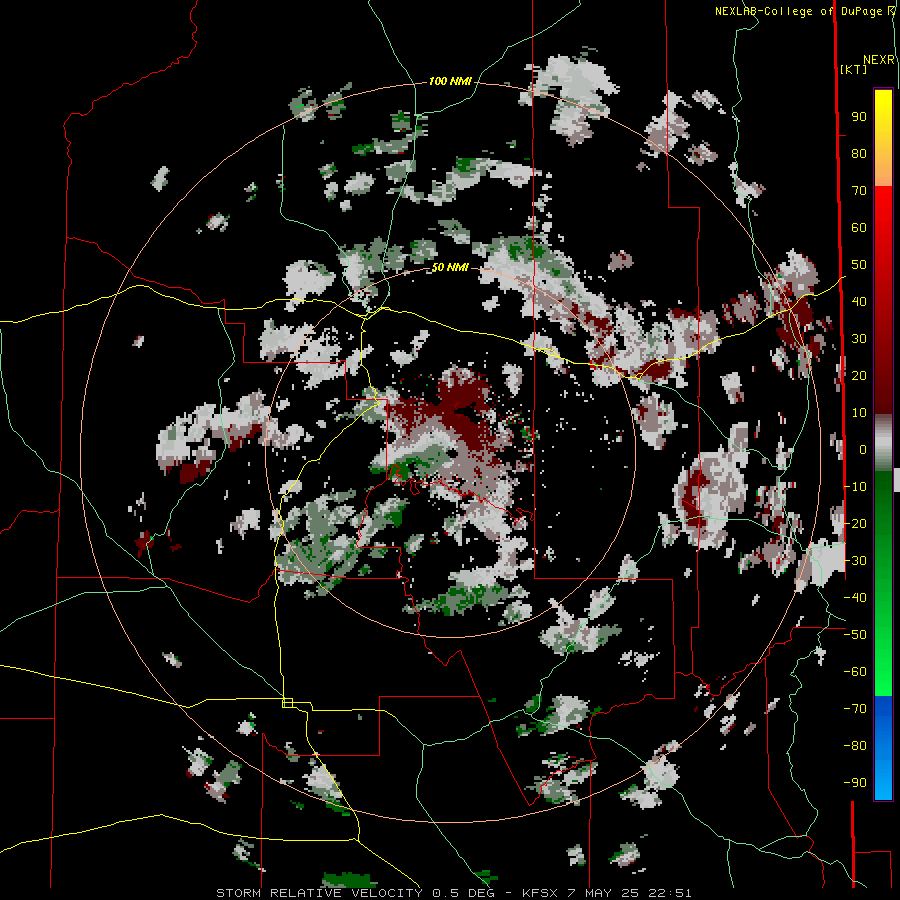900x900 pixels.
Task: Click the "70" value on velocity scale
Action: pyautogui.click(x=859, y=191)
